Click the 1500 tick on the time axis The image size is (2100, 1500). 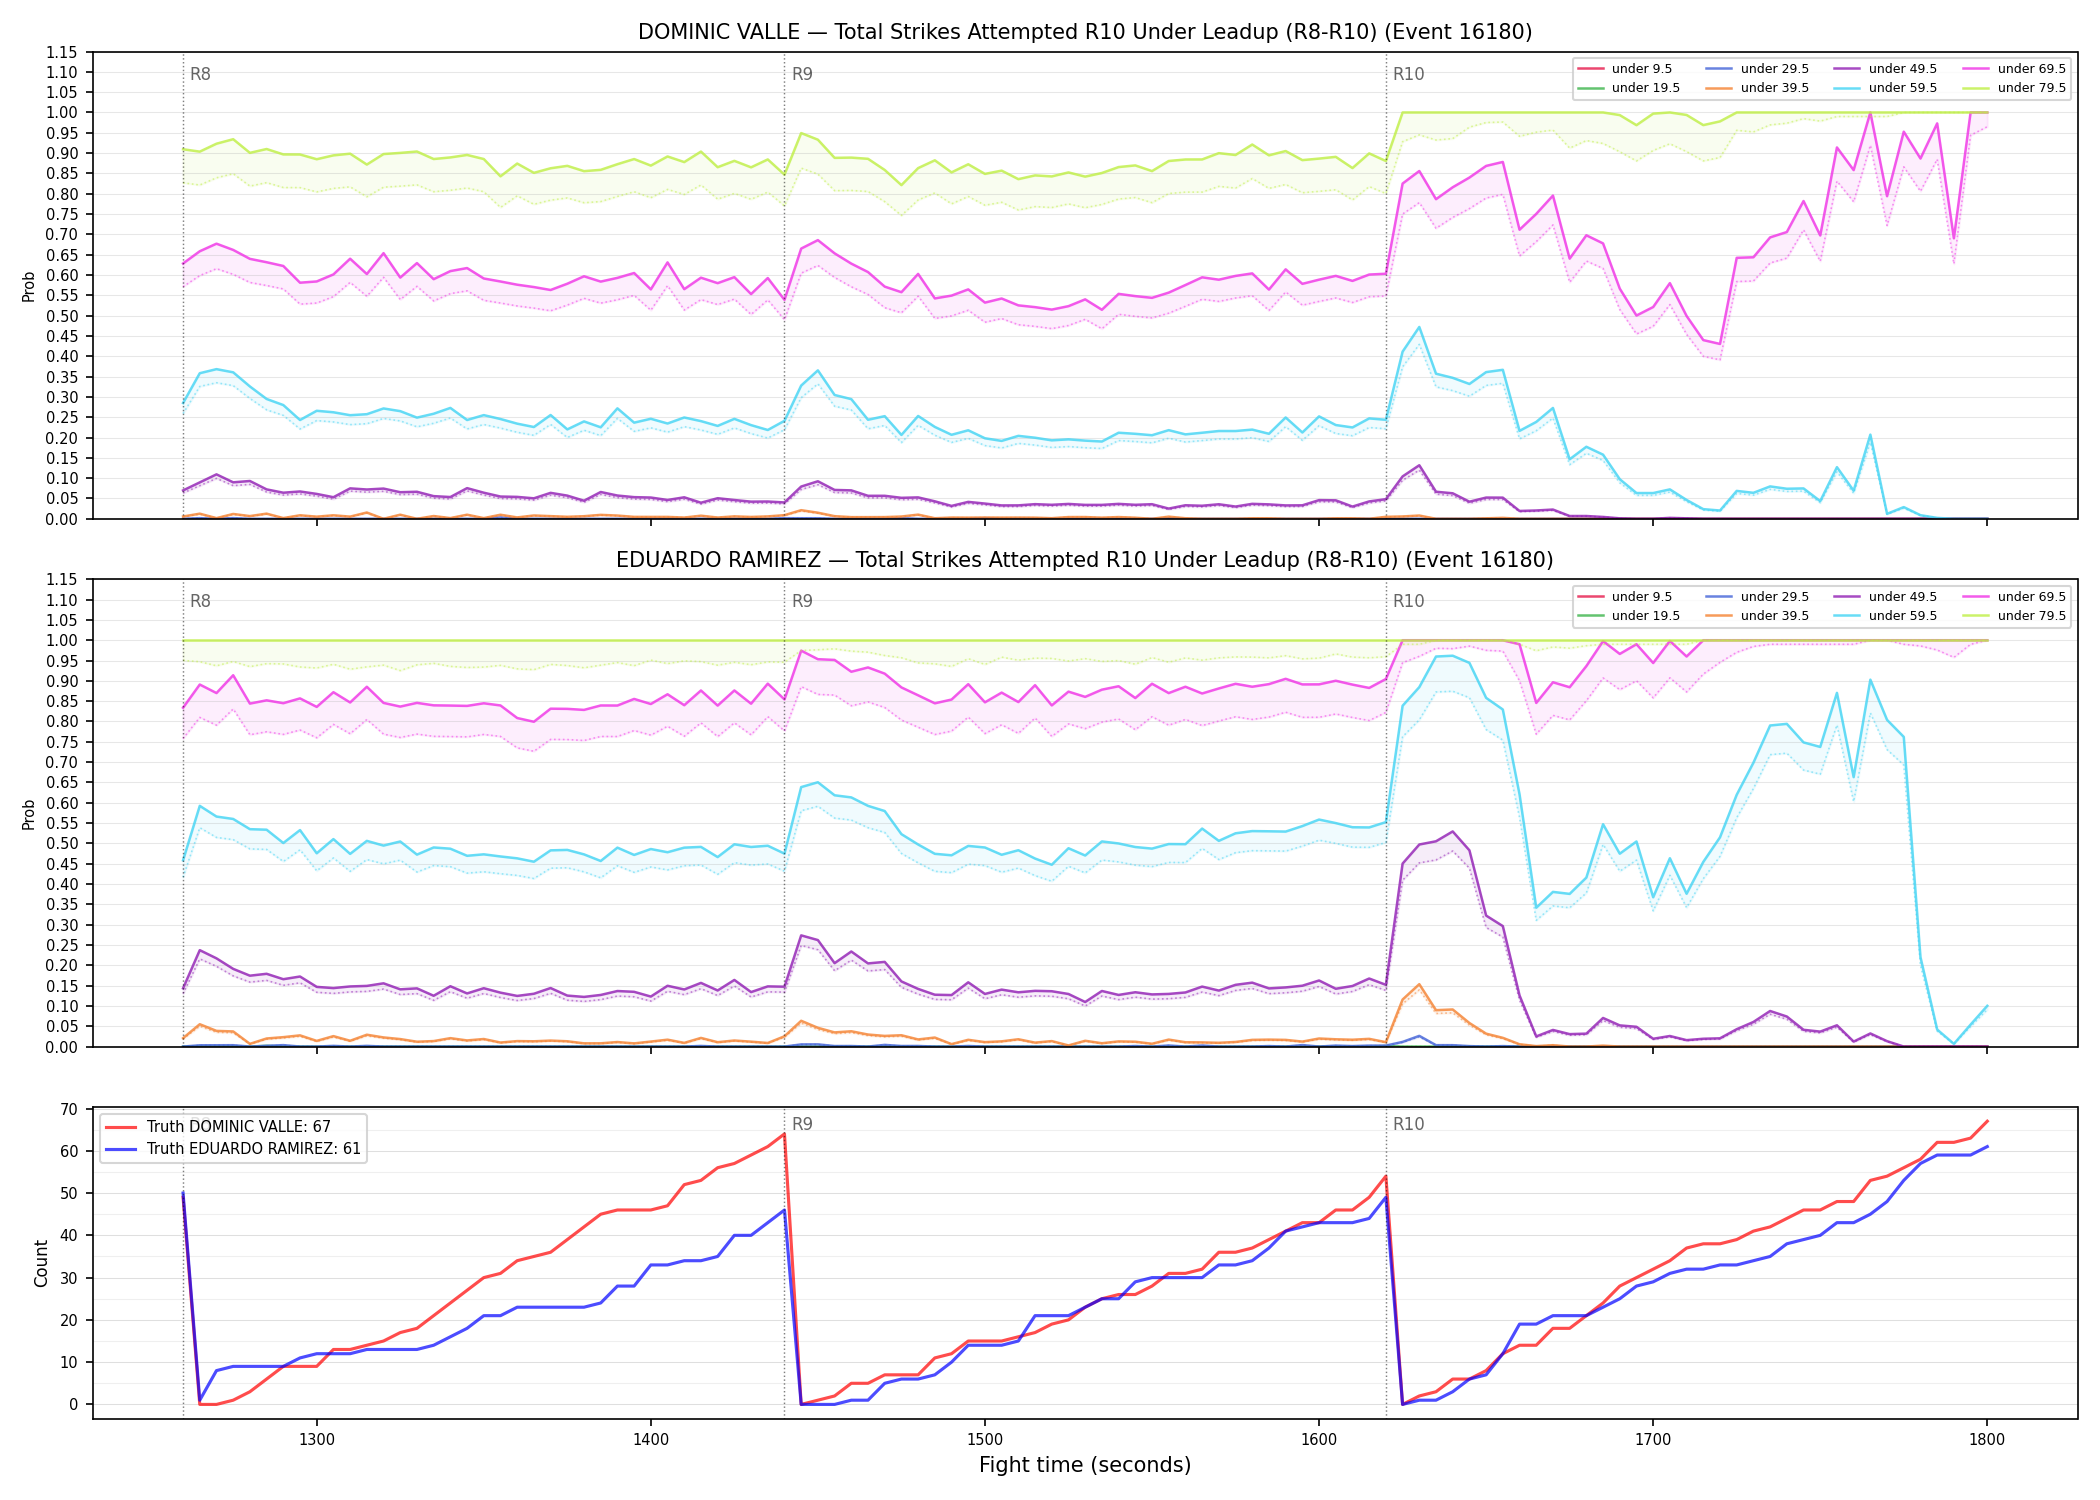985,1439
